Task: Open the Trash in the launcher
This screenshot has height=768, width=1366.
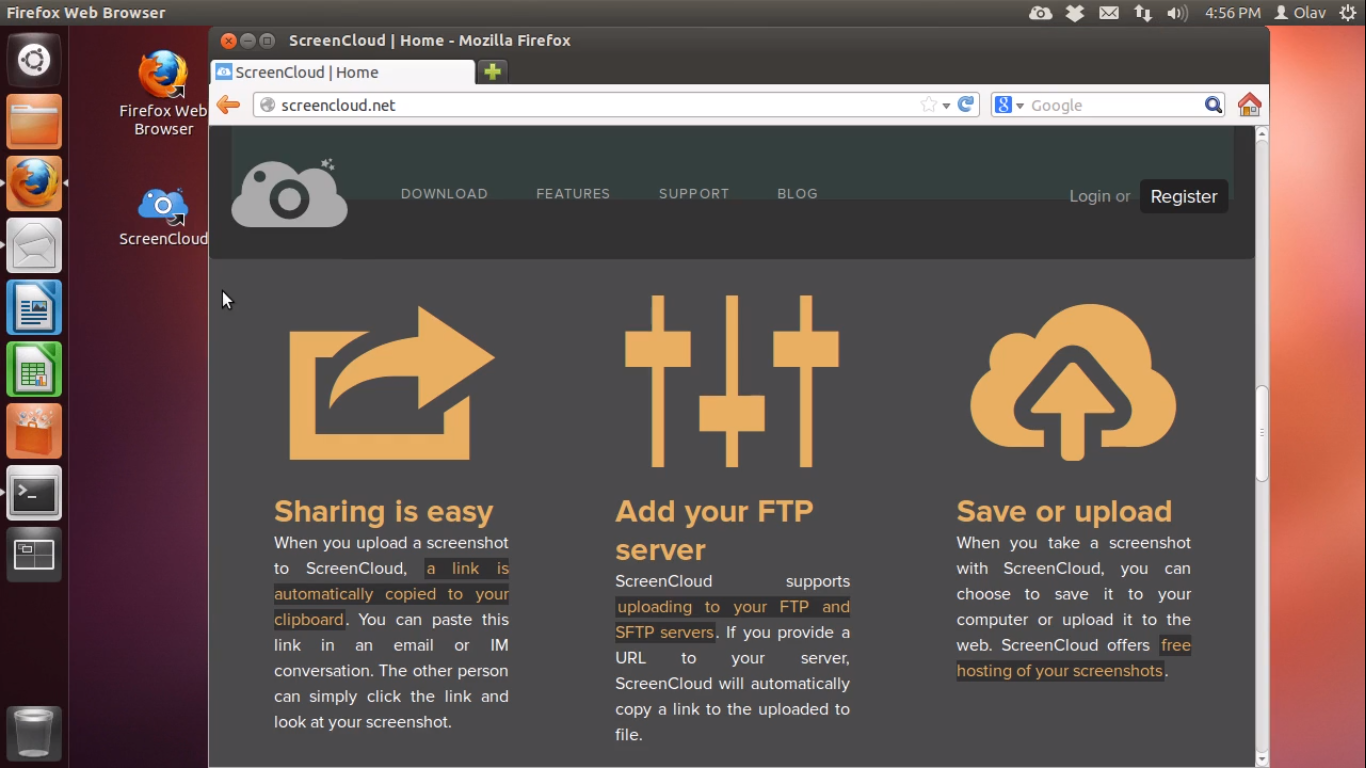Action: tap(34, 734)
